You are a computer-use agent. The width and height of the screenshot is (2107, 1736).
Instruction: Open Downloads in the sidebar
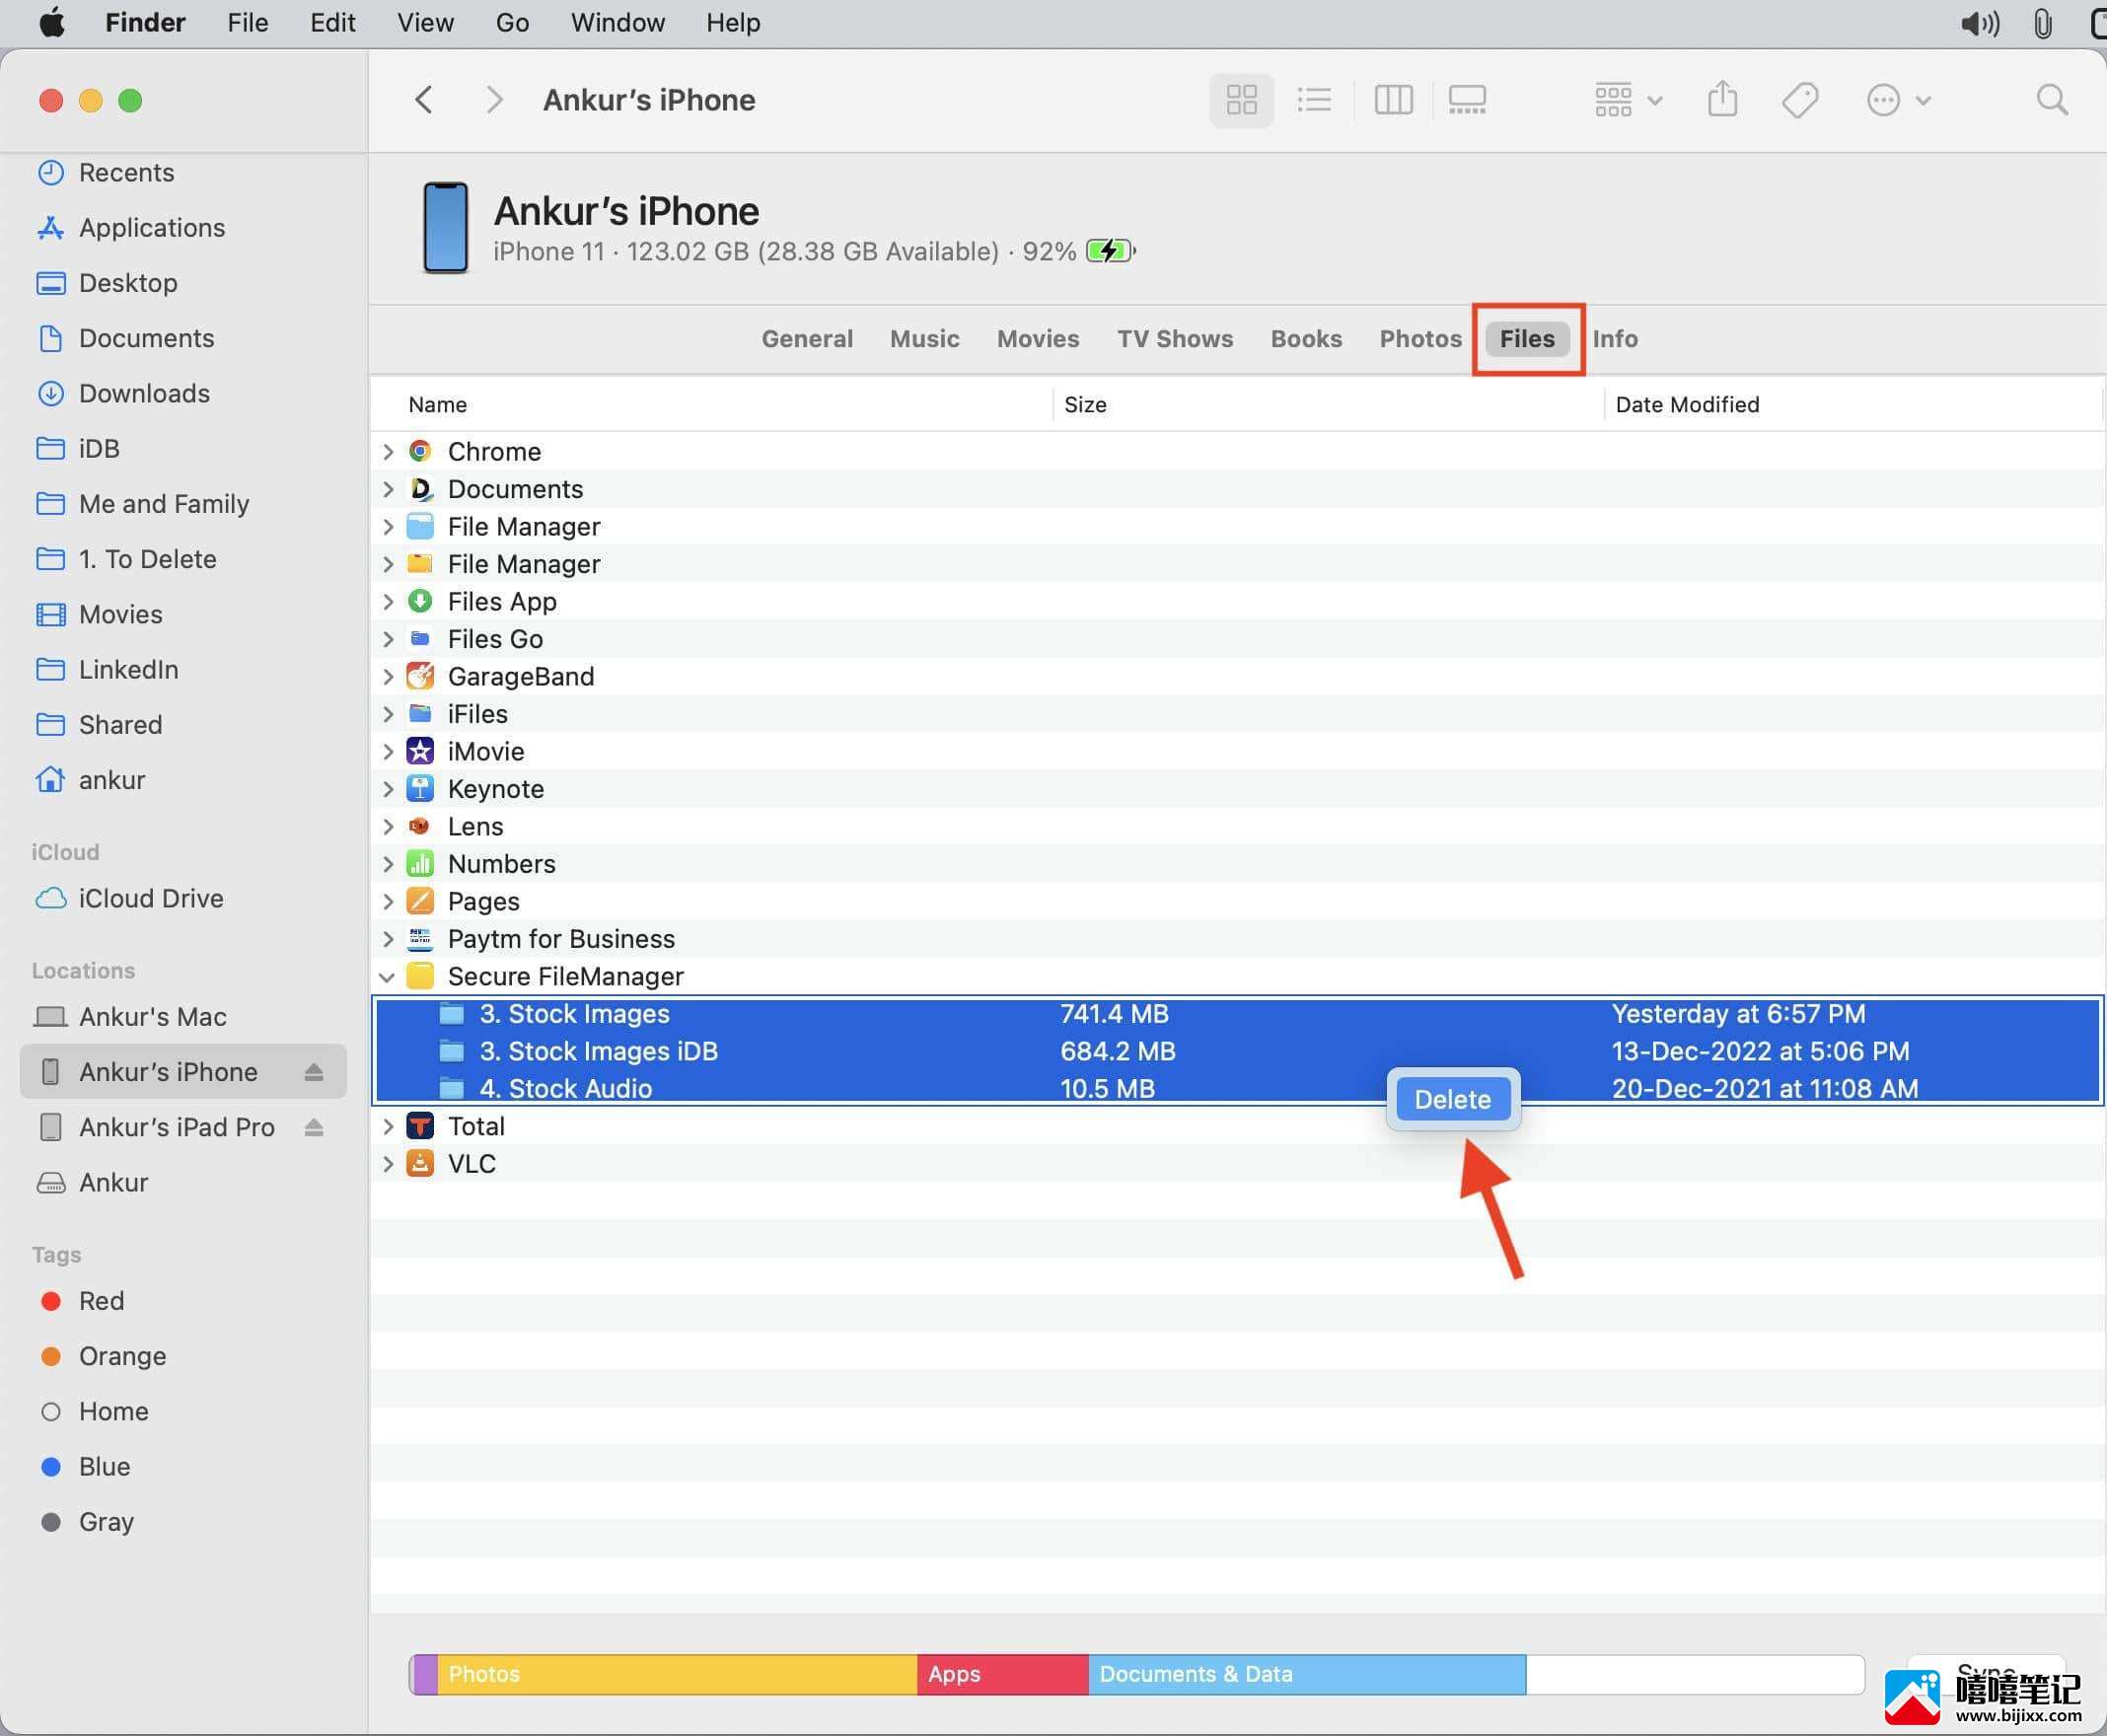click(144, 393)
